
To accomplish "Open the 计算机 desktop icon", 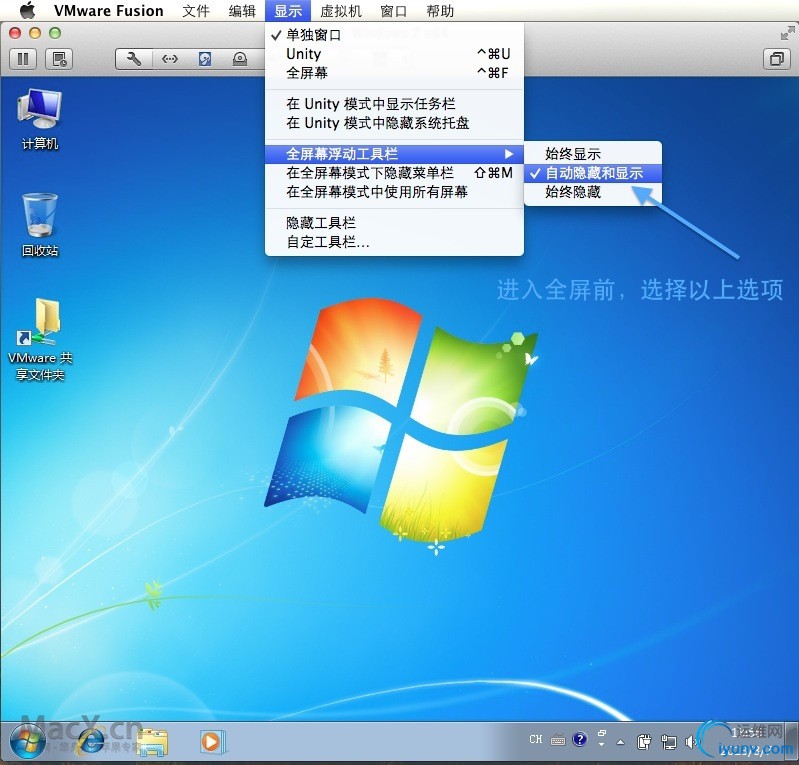I will (40, 119).
